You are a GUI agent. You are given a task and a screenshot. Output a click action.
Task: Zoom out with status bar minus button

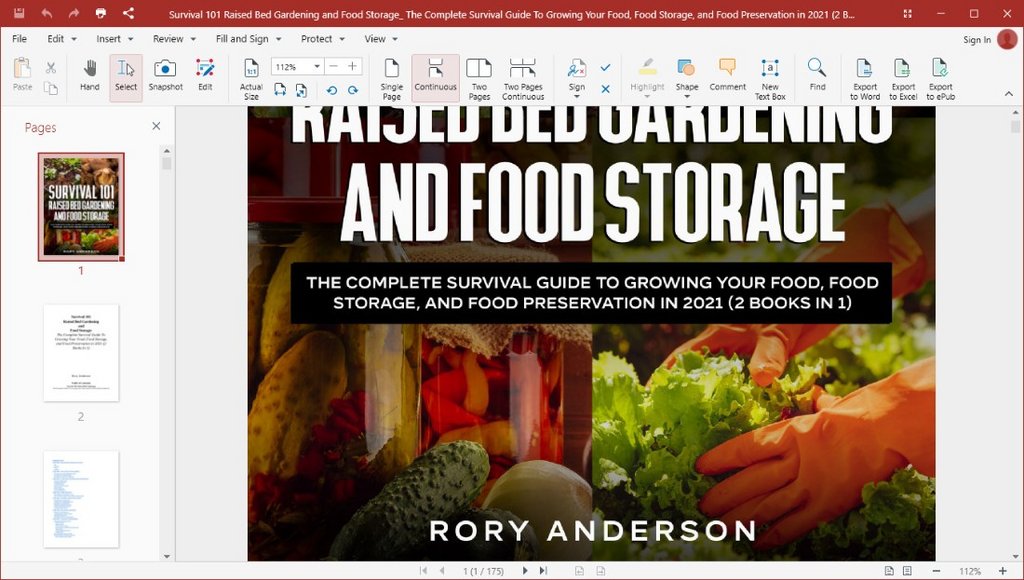[x=935, y=571]
